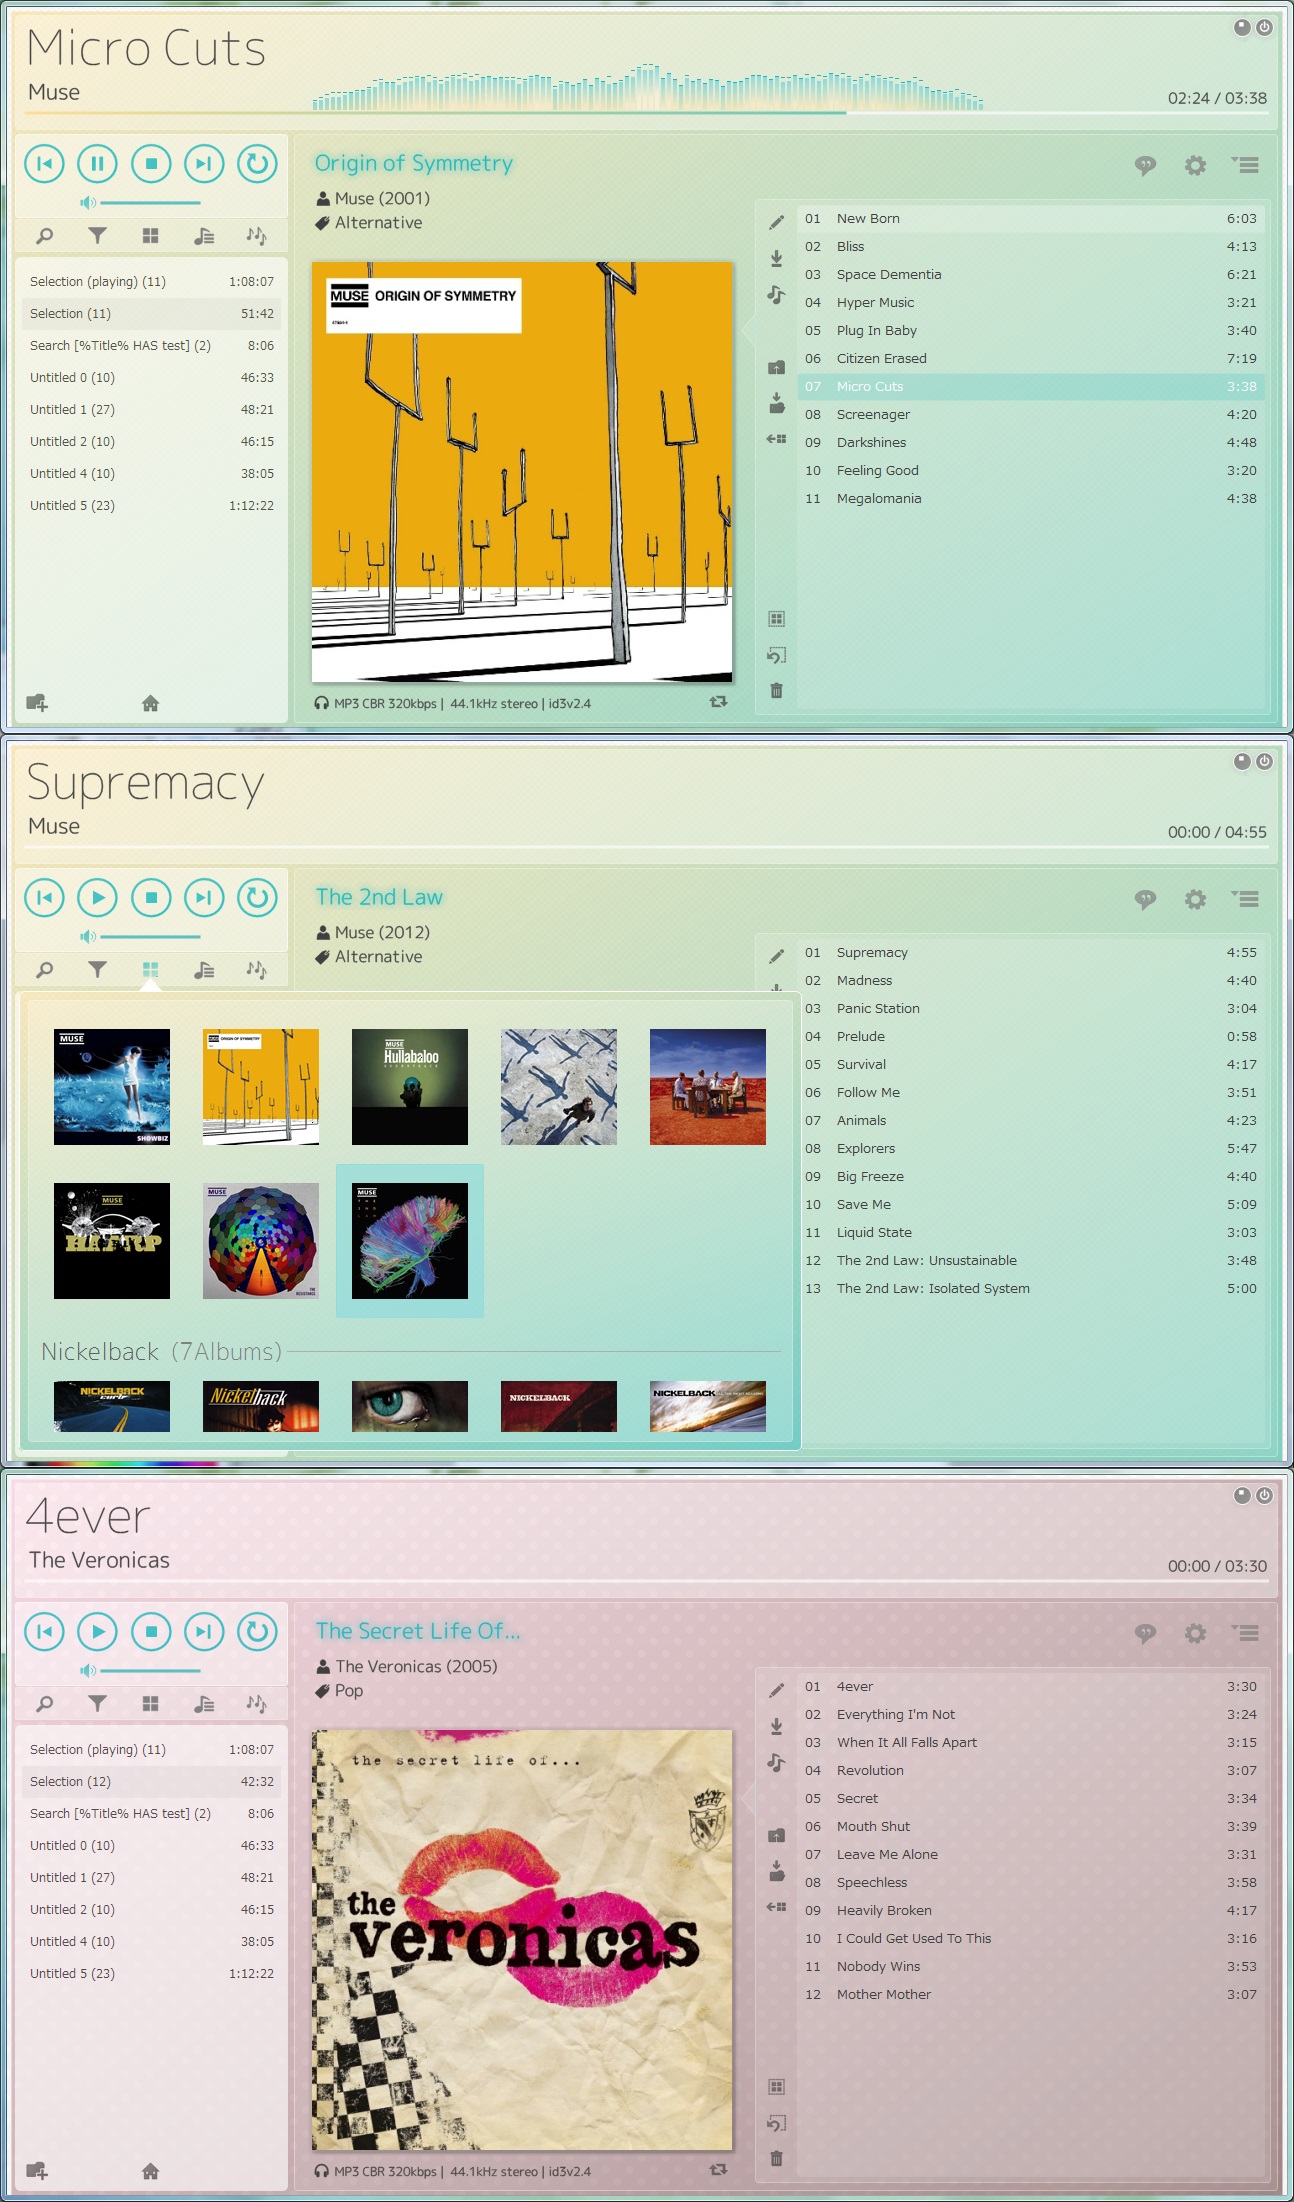Select The 2nd Law highlighted album thumbnail
The image size is (1294, 2202).
[410, 1241]
